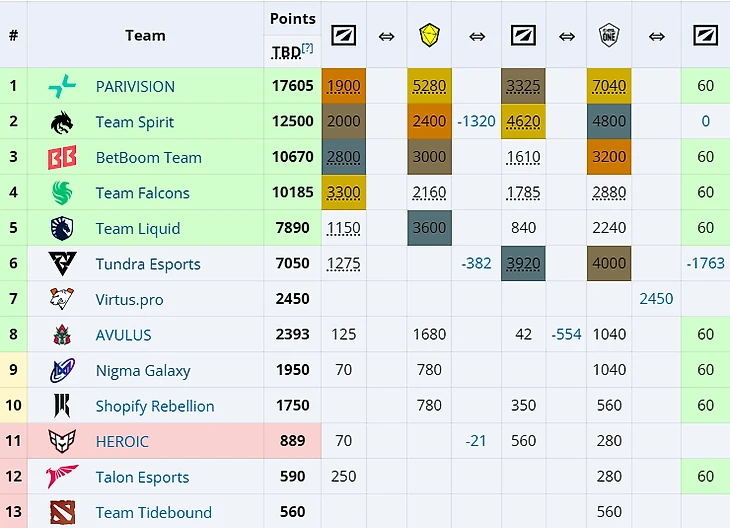Open the yellow shield tournament icon

429,35
